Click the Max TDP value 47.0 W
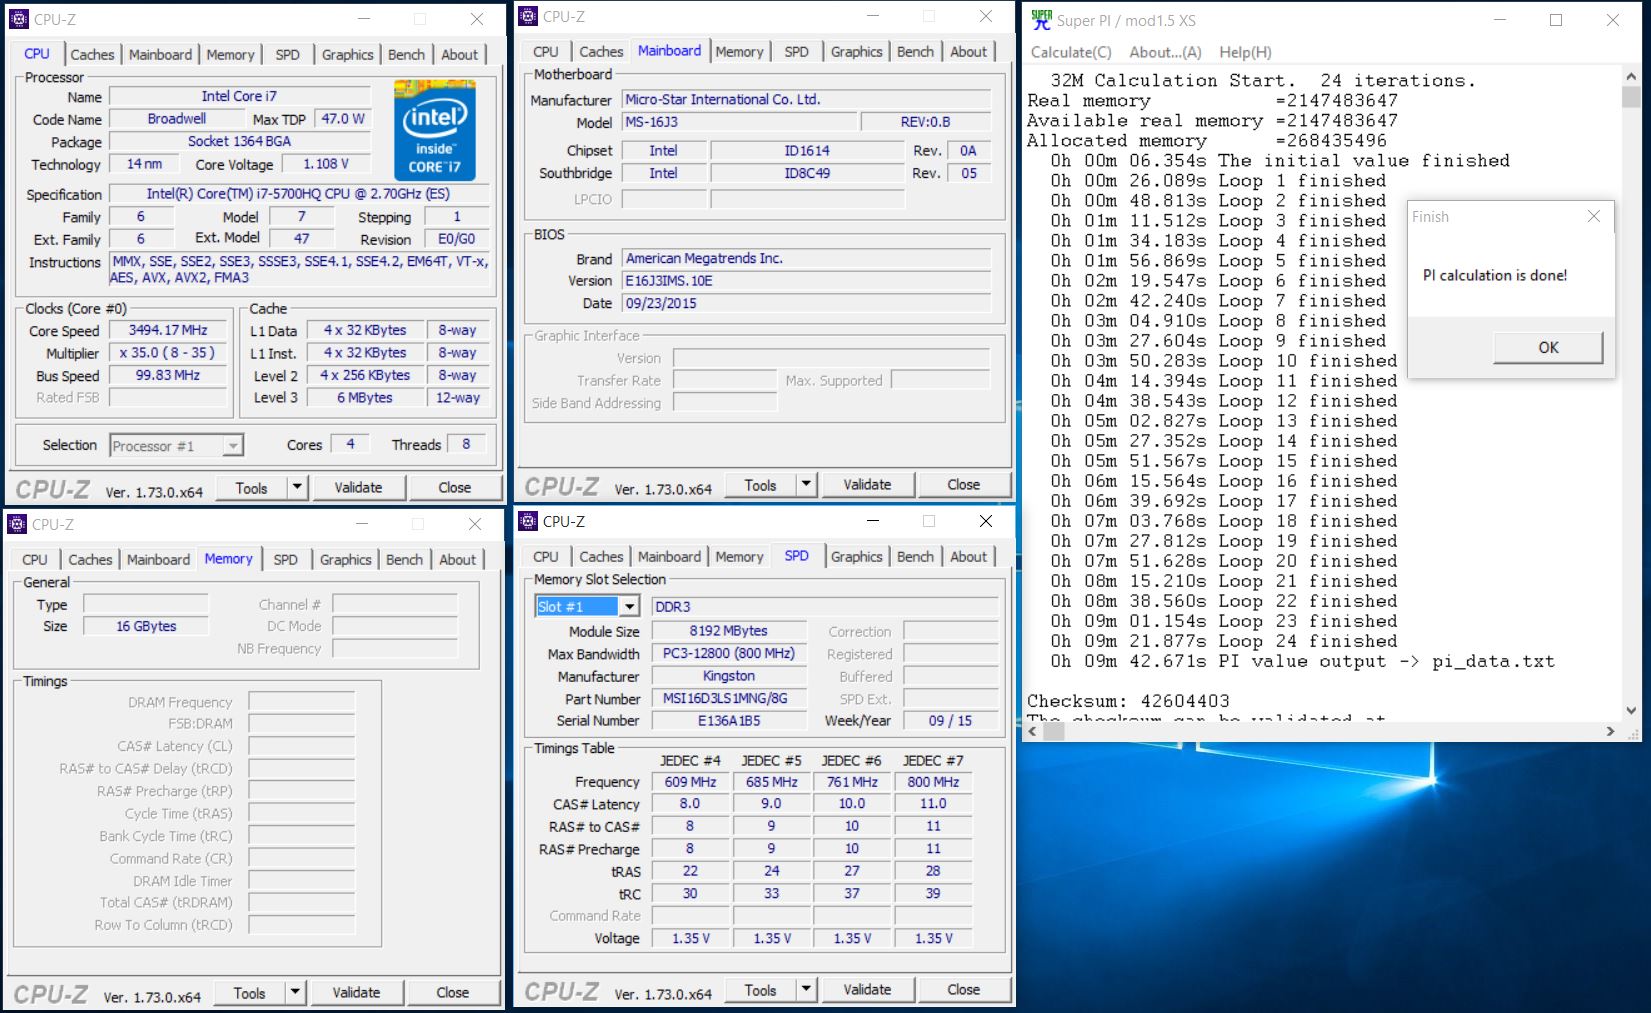This screenshot has height=1013, width=1651. click(343, 119)
